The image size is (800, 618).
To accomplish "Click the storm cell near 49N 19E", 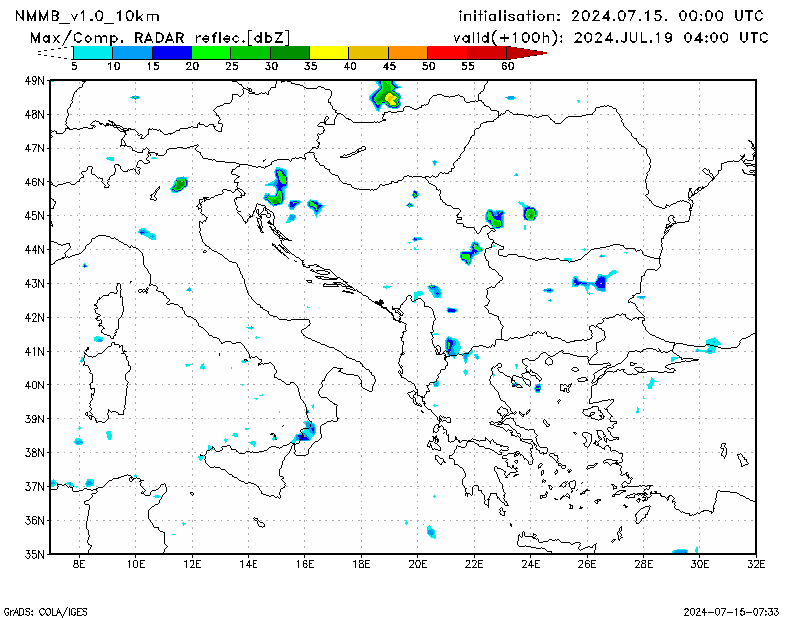I will point(386,97).
